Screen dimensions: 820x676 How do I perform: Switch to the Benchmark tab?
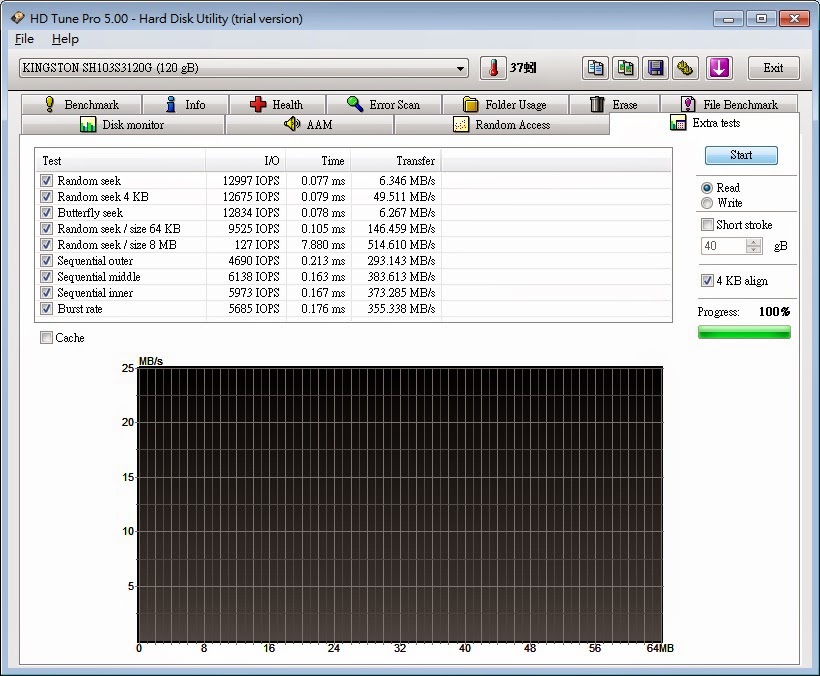(82, 105)
